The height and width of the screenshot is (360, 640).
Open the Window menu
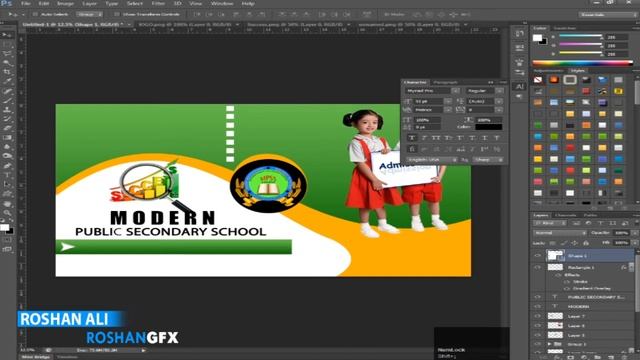coord(222,3)
